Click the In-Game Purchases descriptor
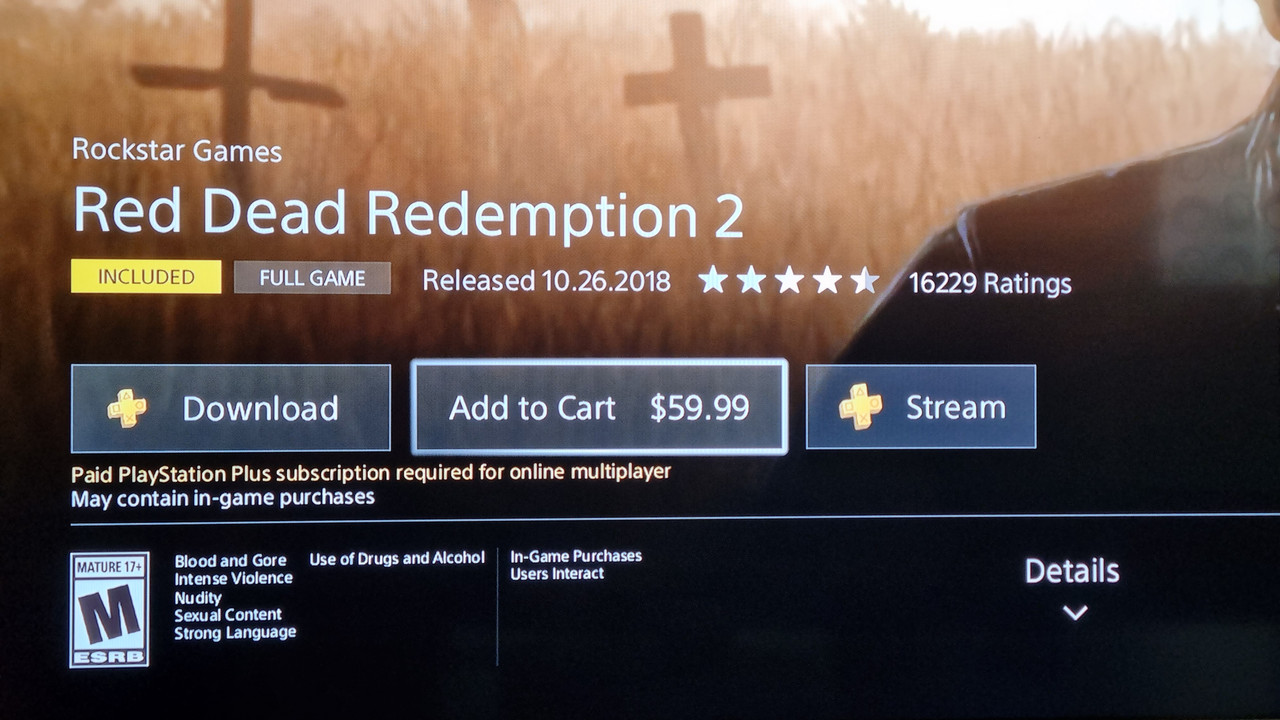 point(576,556)
